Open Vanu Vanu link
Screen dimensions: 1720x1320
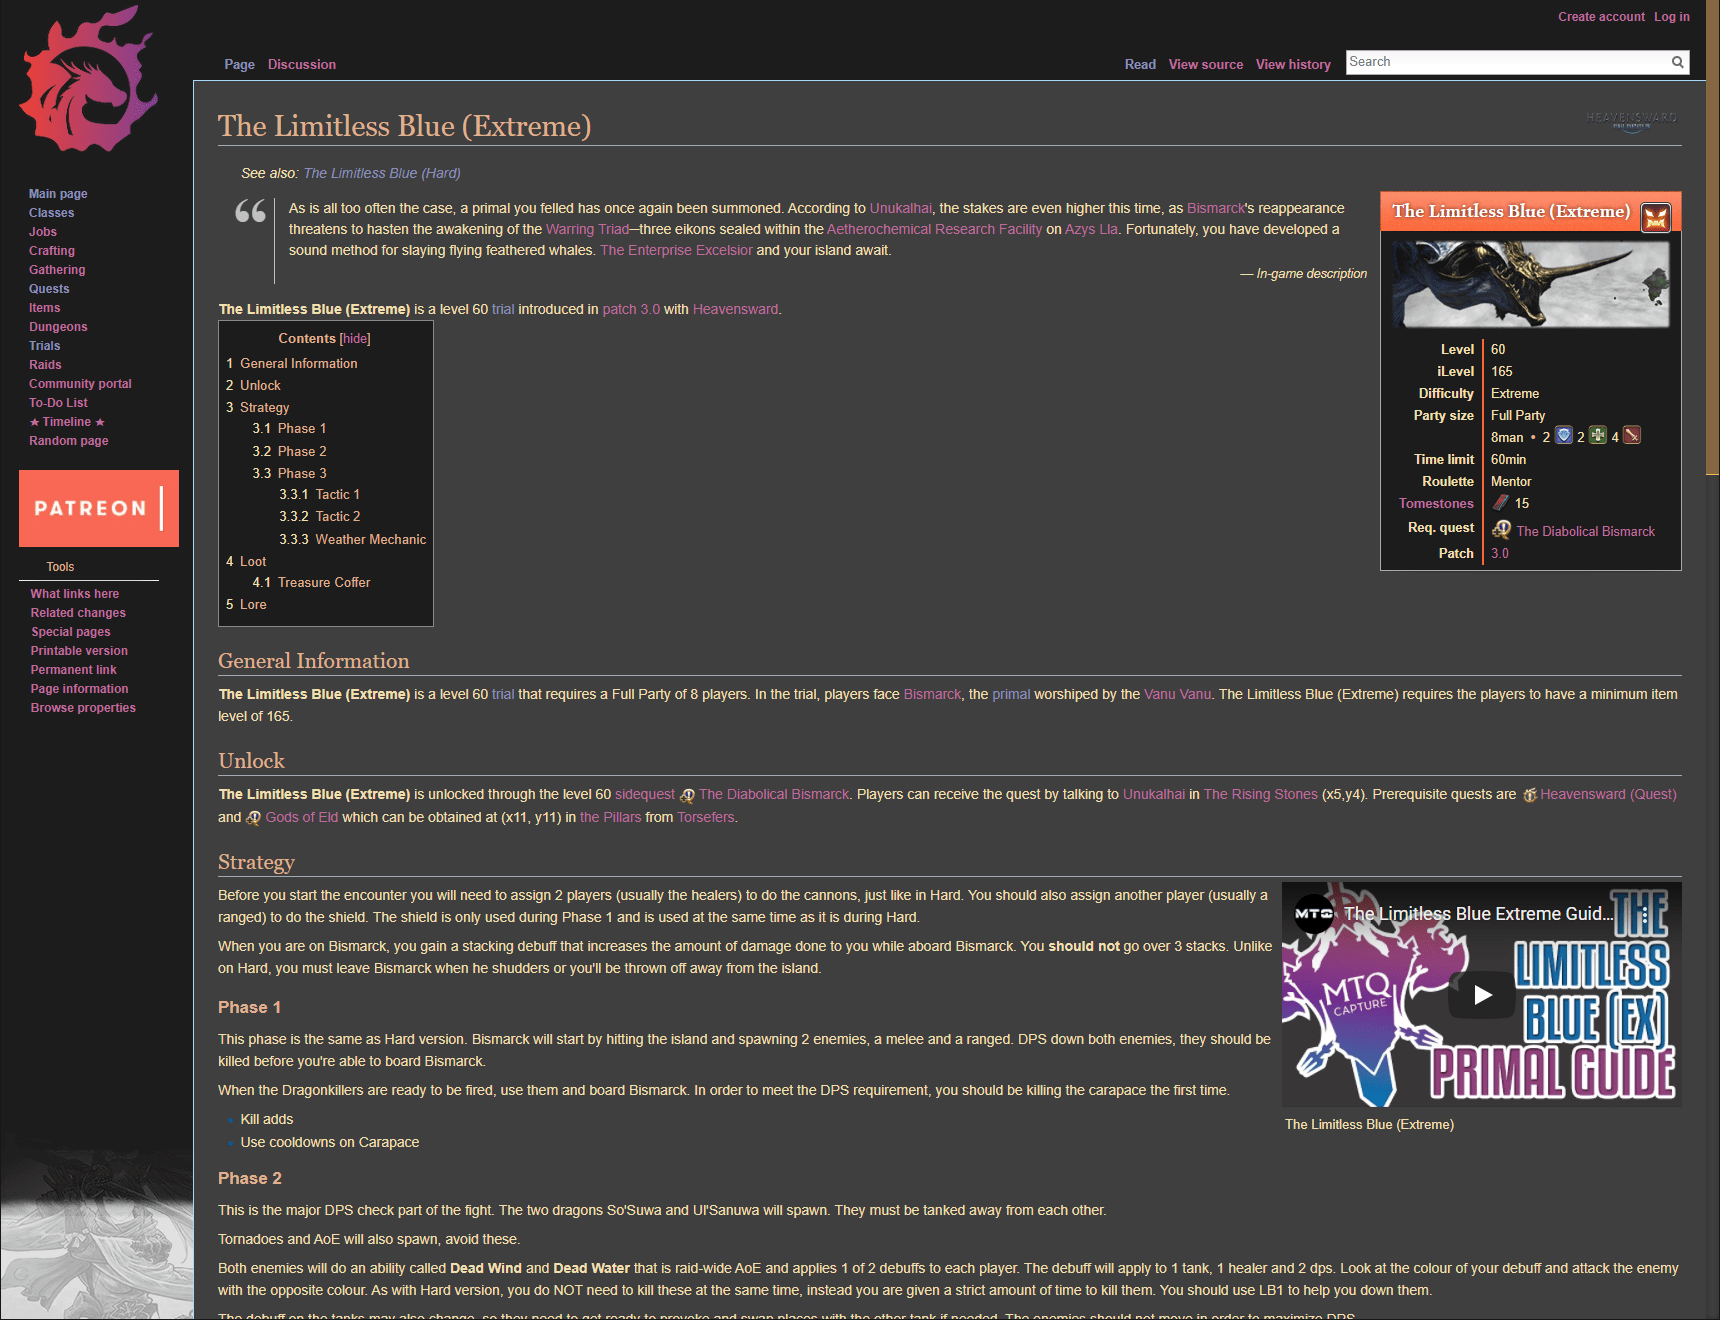pyautogui.click(x=1177, y=695)
